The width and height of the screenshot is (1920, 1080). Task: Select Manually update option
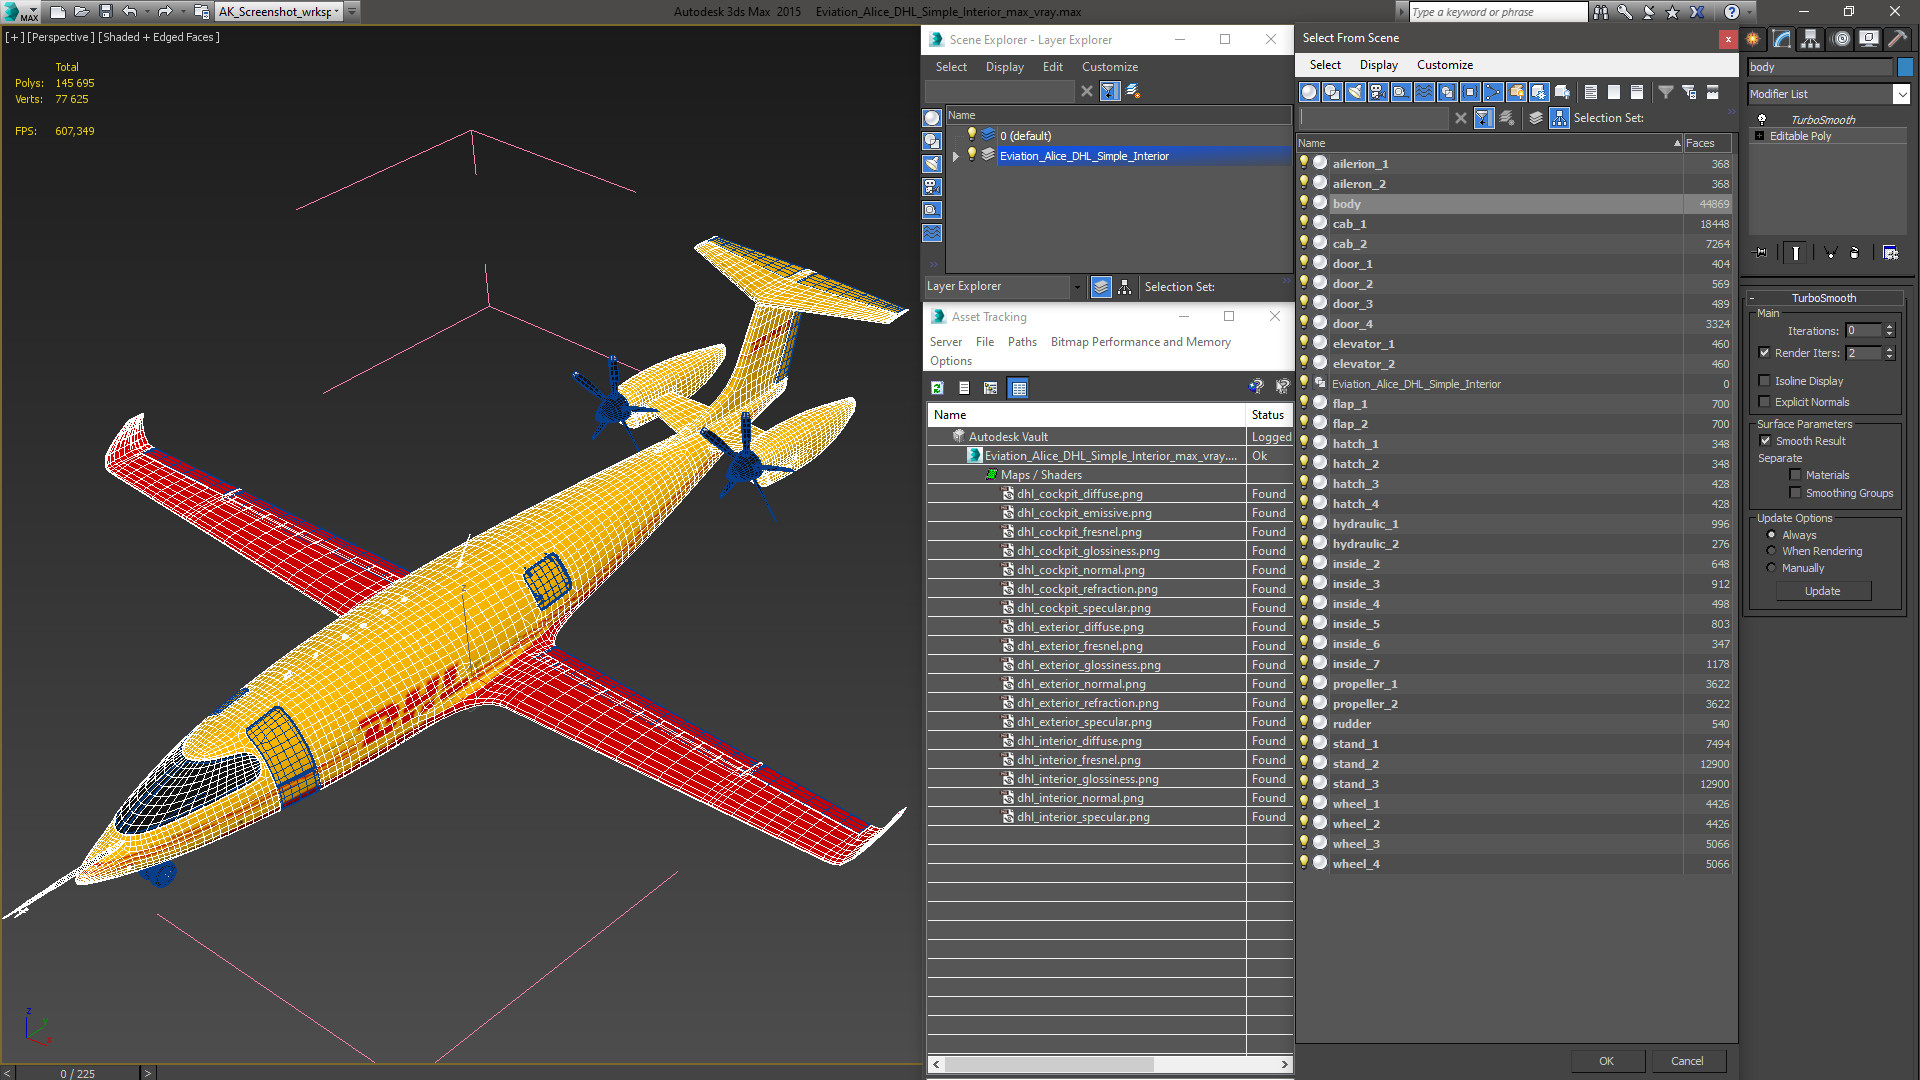coord(1771,568)
